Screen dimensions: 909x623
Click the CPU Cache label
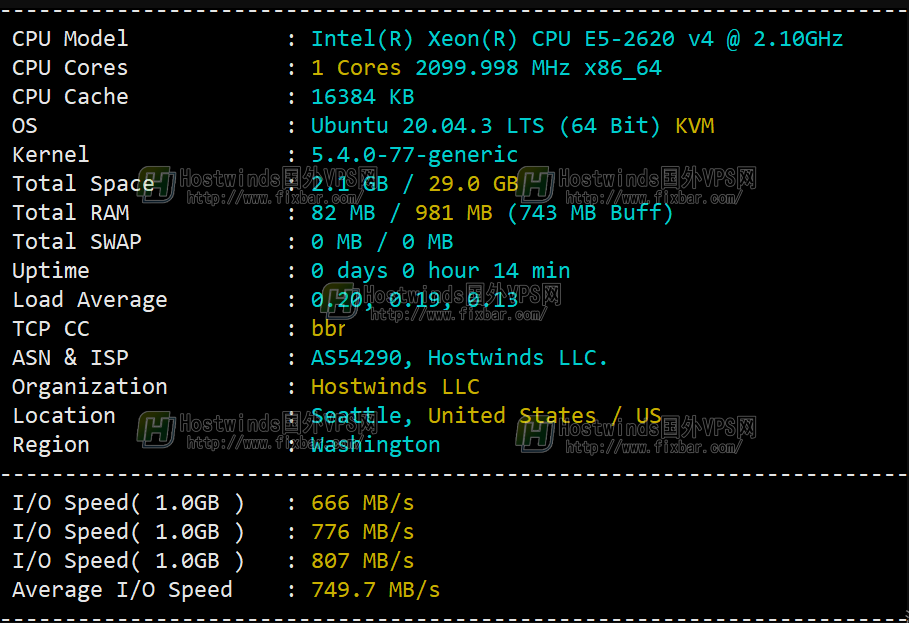click(x=70, y=97)
